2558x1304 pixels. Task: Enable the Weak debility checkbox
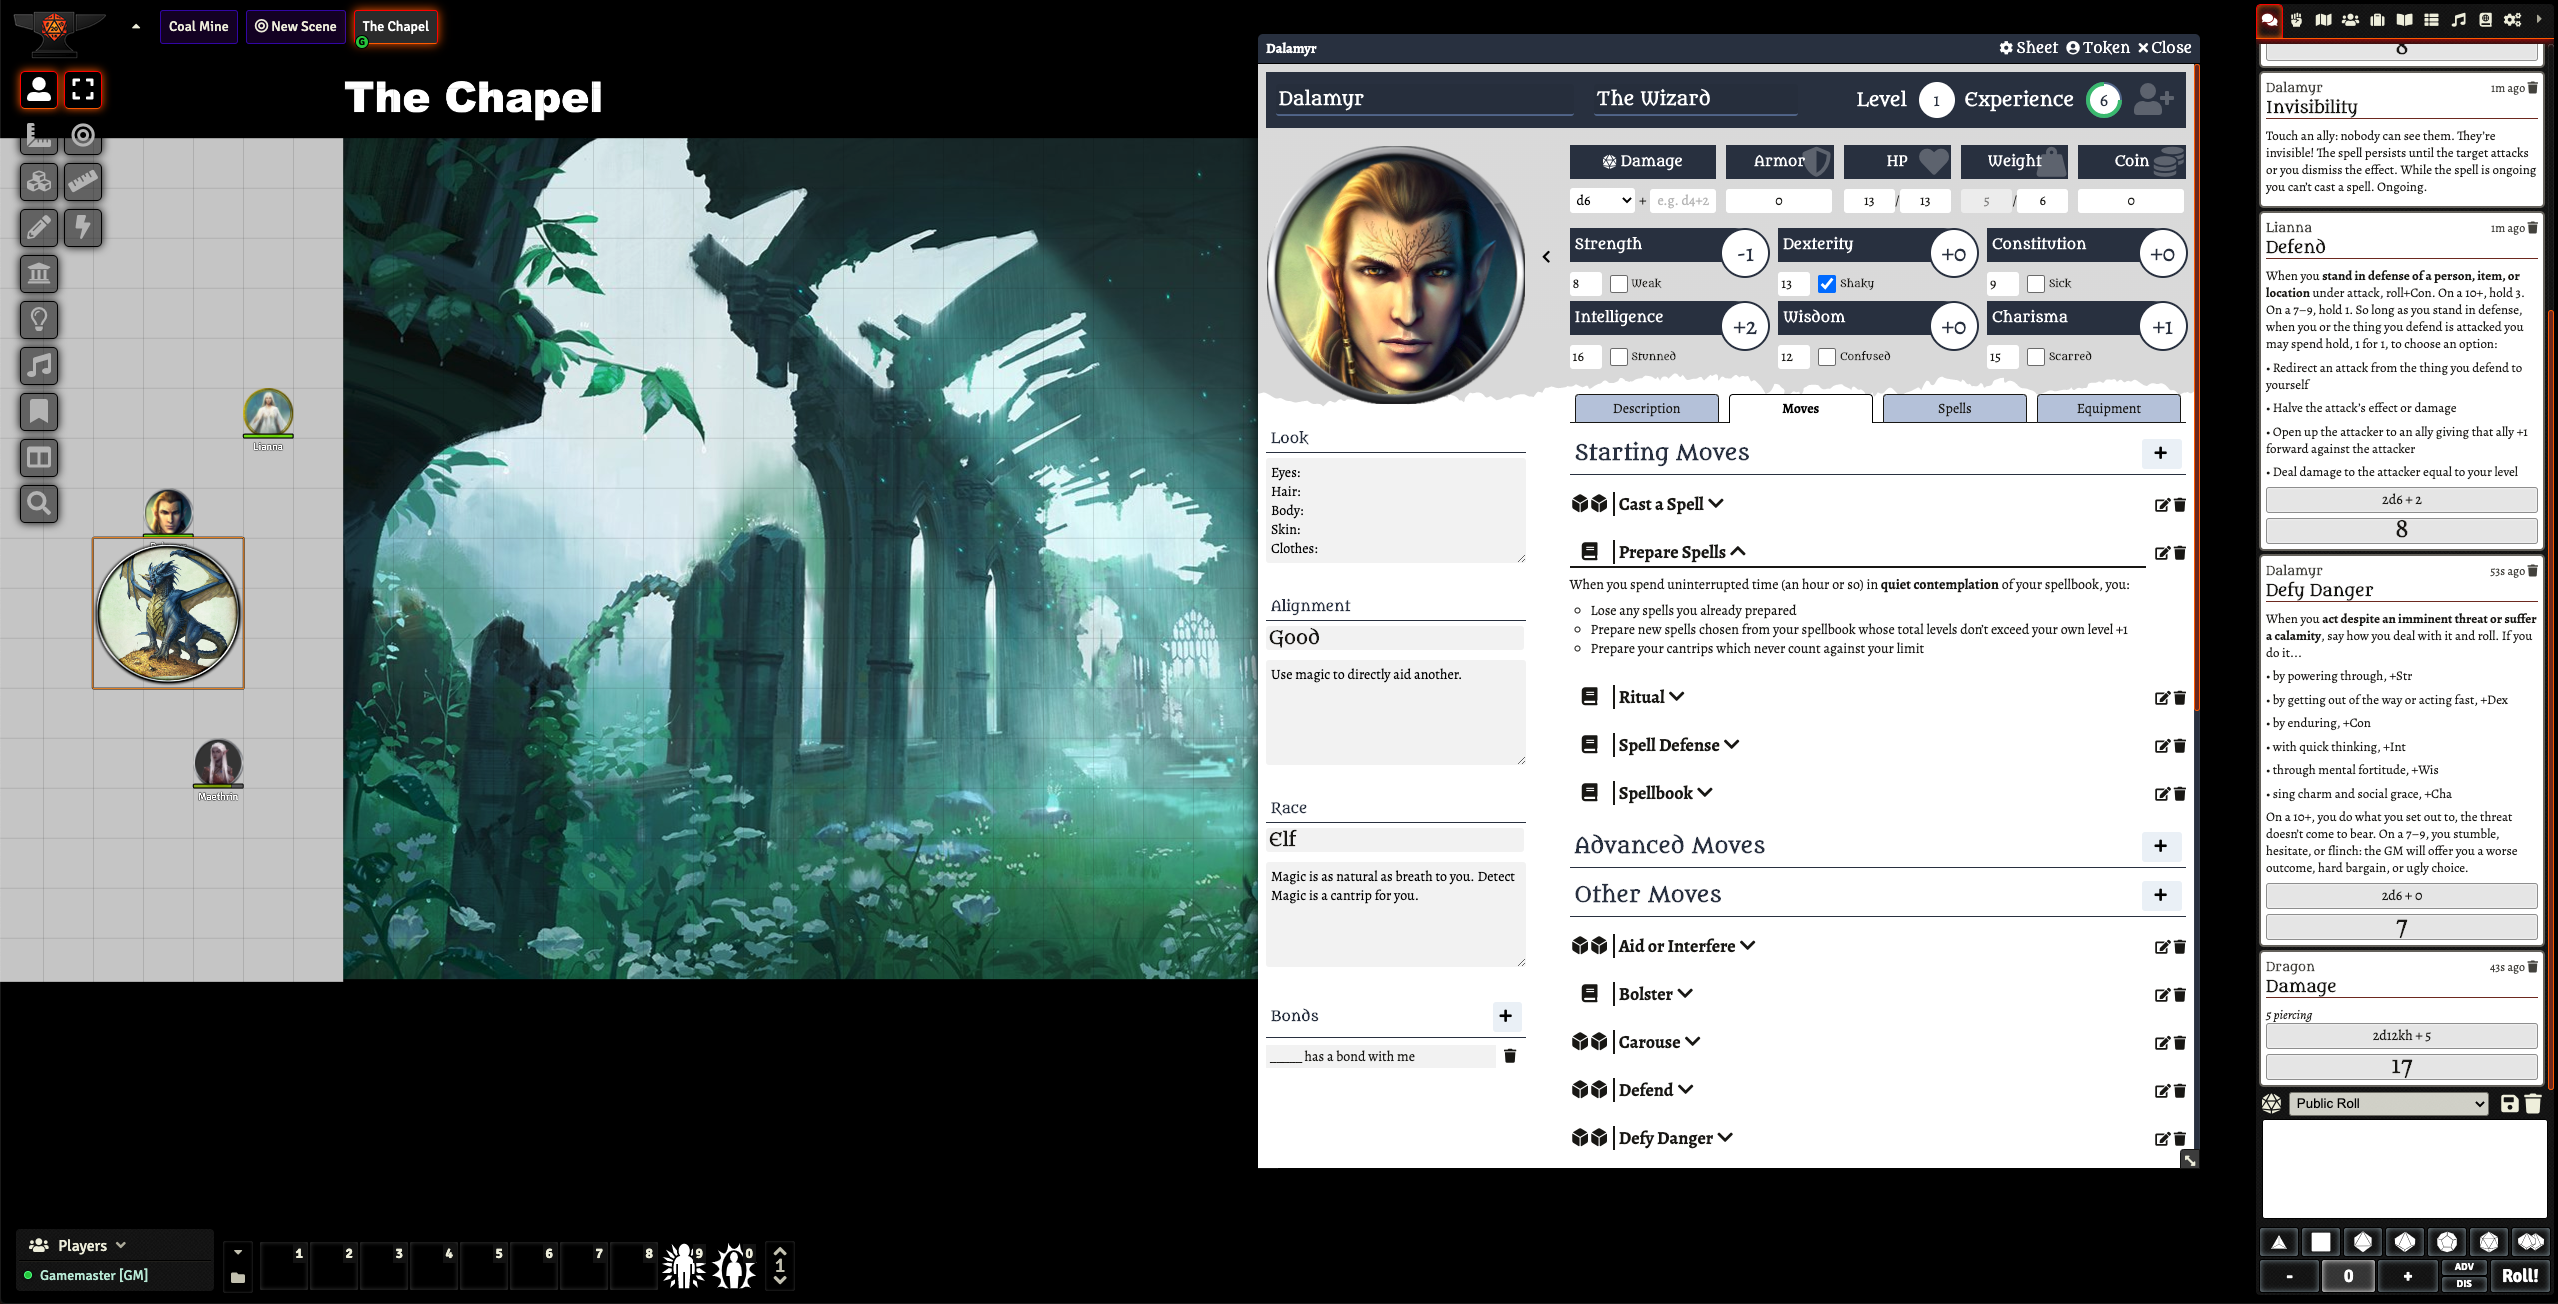[x=1618, y=284]
